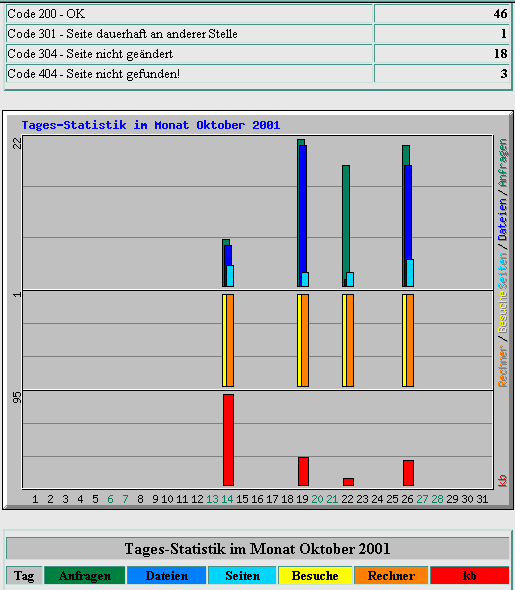Viewport: 515px width, 590px height.
Task: Click the 'Code 200 - OK' row label
Action: point(46,14)
